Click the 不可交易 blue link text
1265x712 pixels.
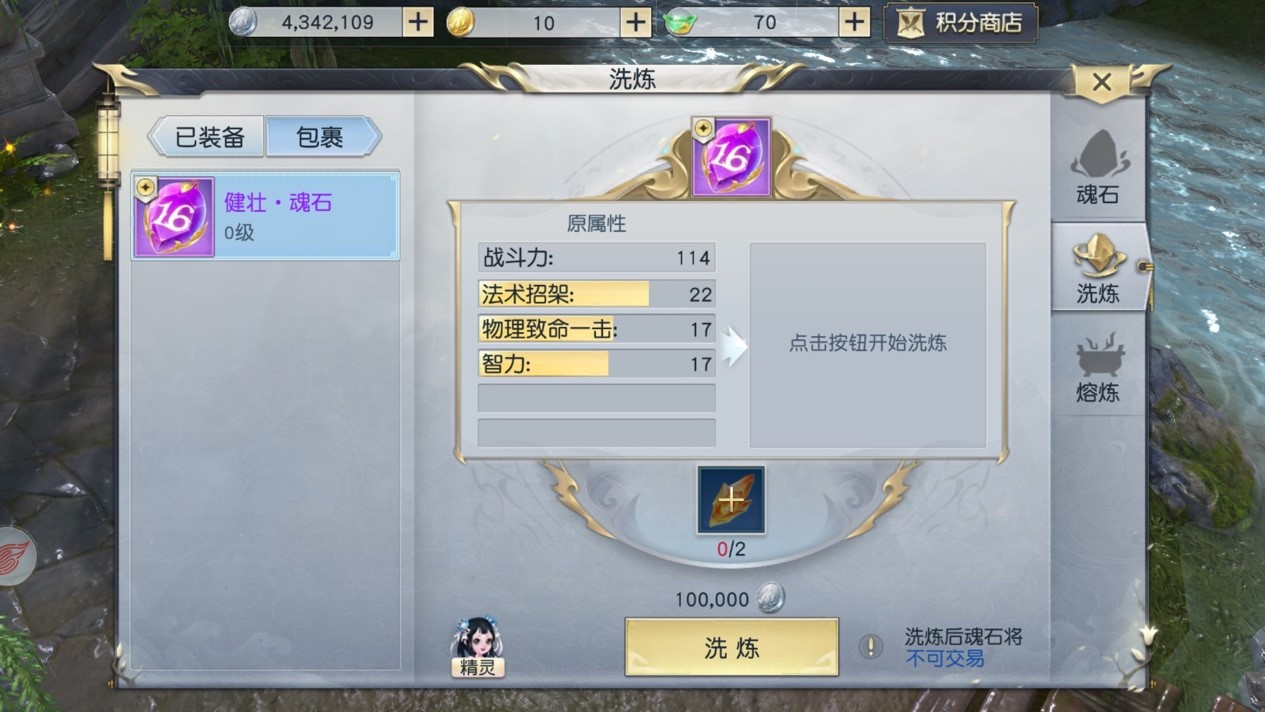pos(945,658)
